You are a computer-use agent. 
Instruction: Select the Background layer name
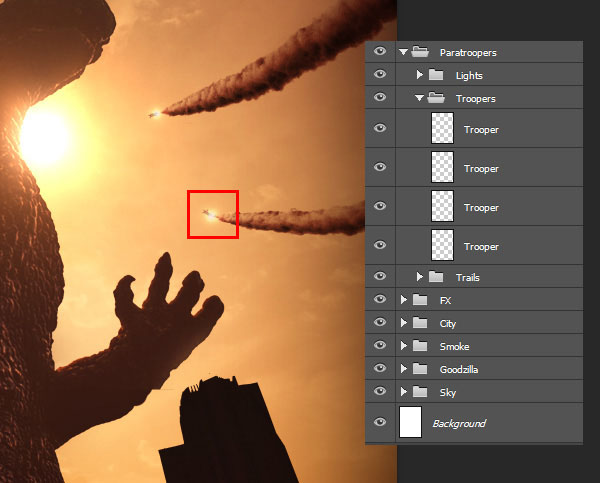(x=459, y=424)
